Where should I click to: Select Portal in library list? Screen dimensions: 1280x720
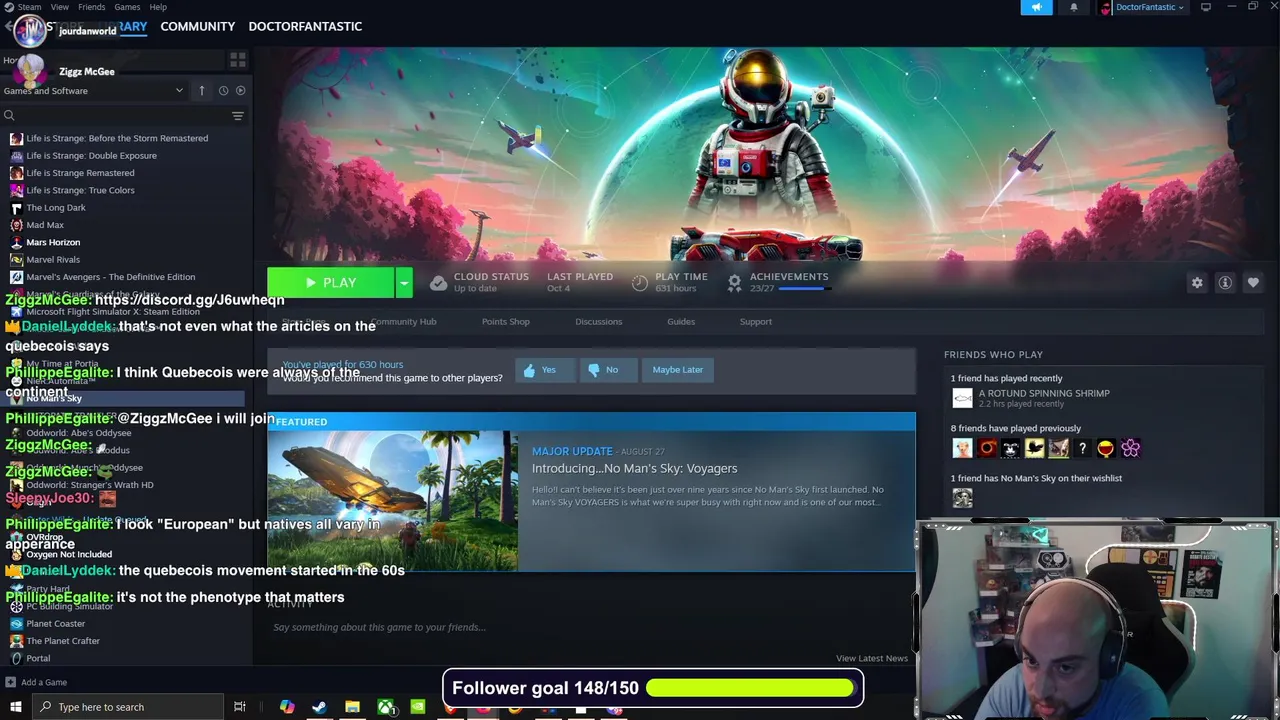tap(38, 658)
